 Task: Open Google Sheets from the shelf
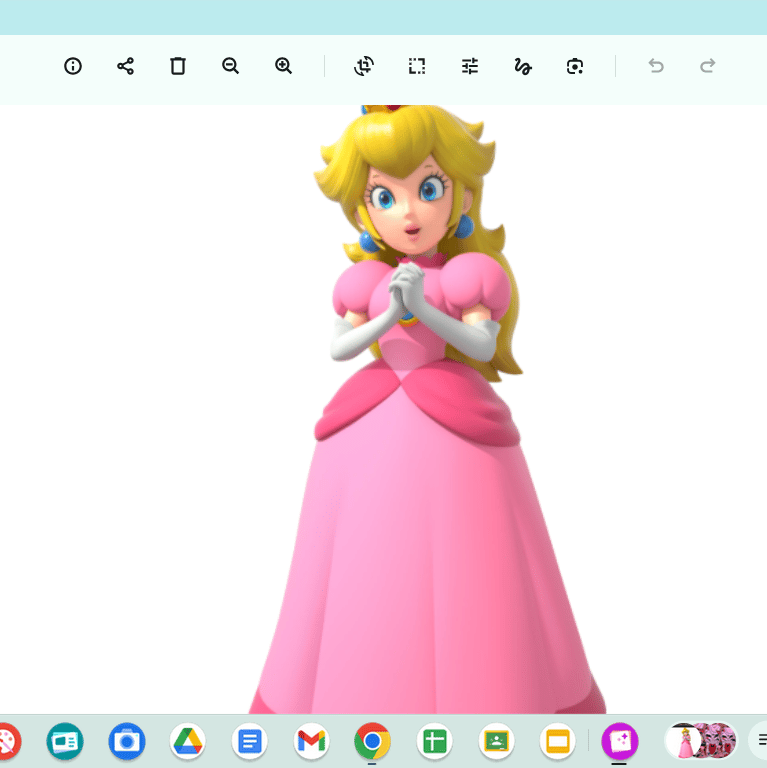(434, 742)
